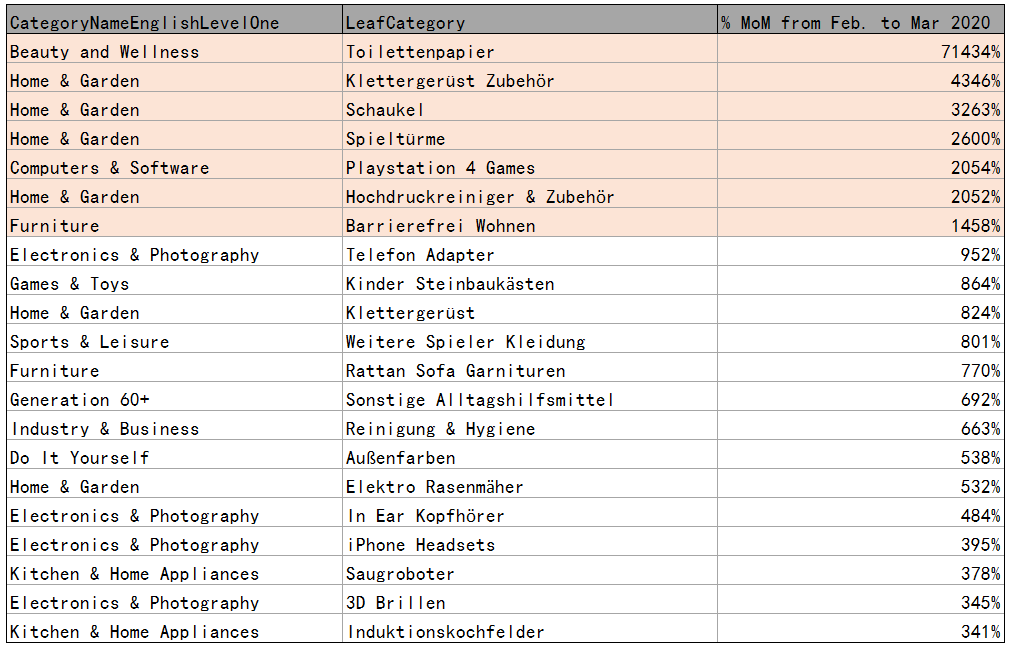Click the Klettergerüst Zubehör cell
The width and height of the screenshot is (1013, 652).
[450, 81]
